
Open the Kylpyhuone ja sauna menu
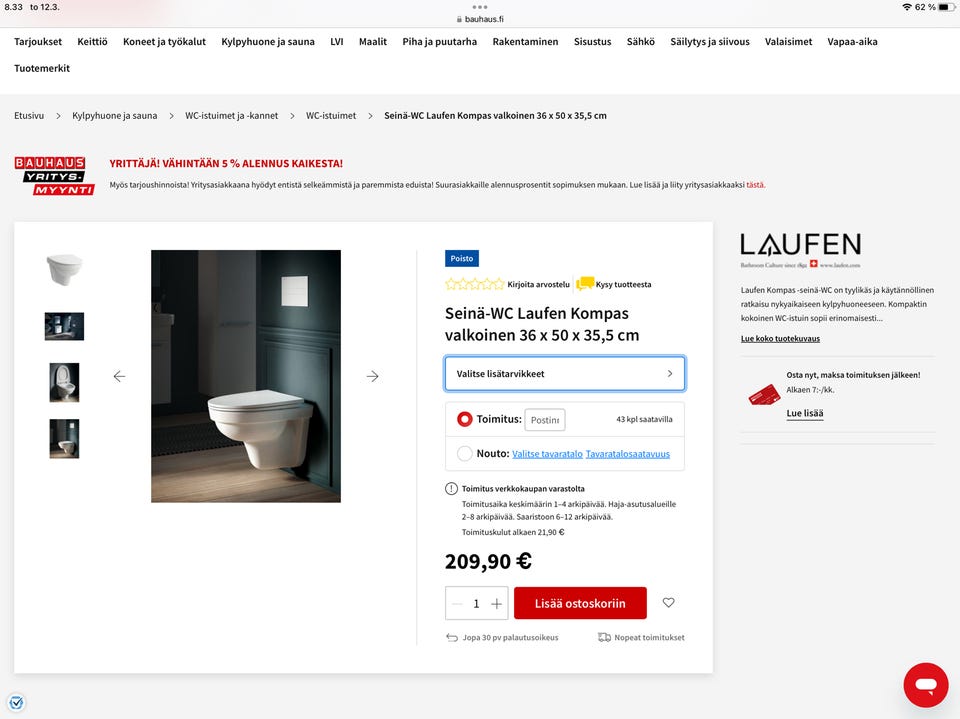pos(268,42)
